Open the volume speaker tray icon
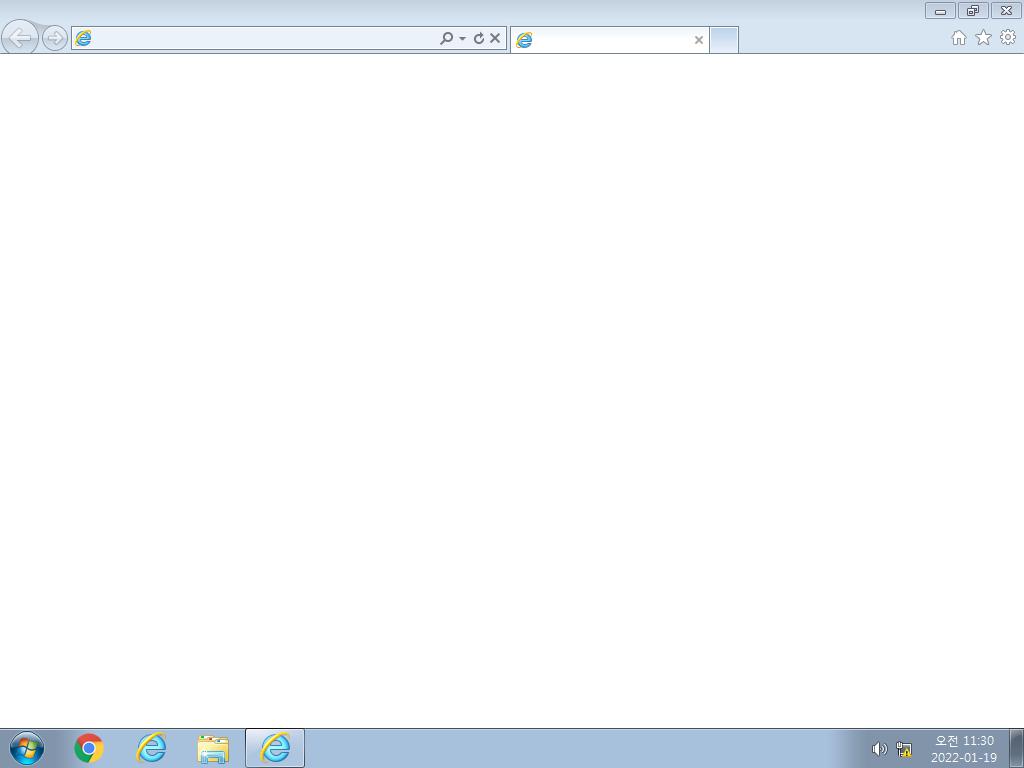Viewport: 1024px width, 768px height. click(879, 748)
